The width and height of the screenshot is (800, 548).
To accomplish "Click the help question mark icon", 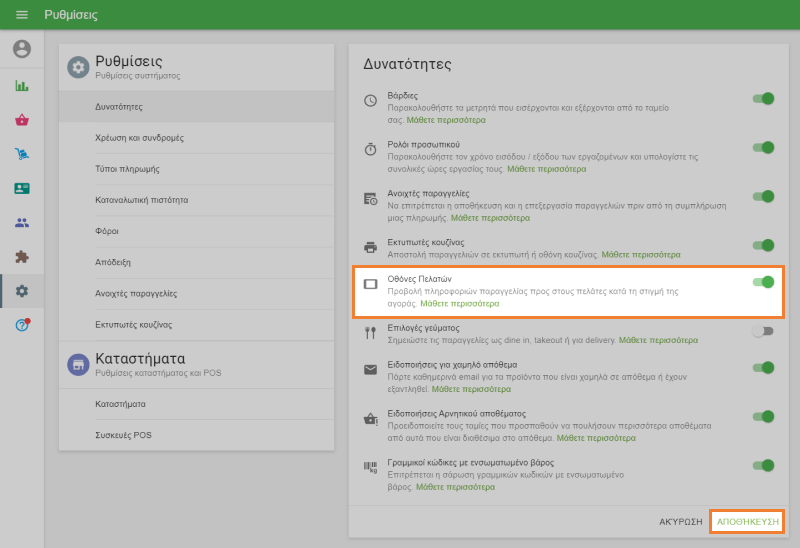I will point(22,325).
